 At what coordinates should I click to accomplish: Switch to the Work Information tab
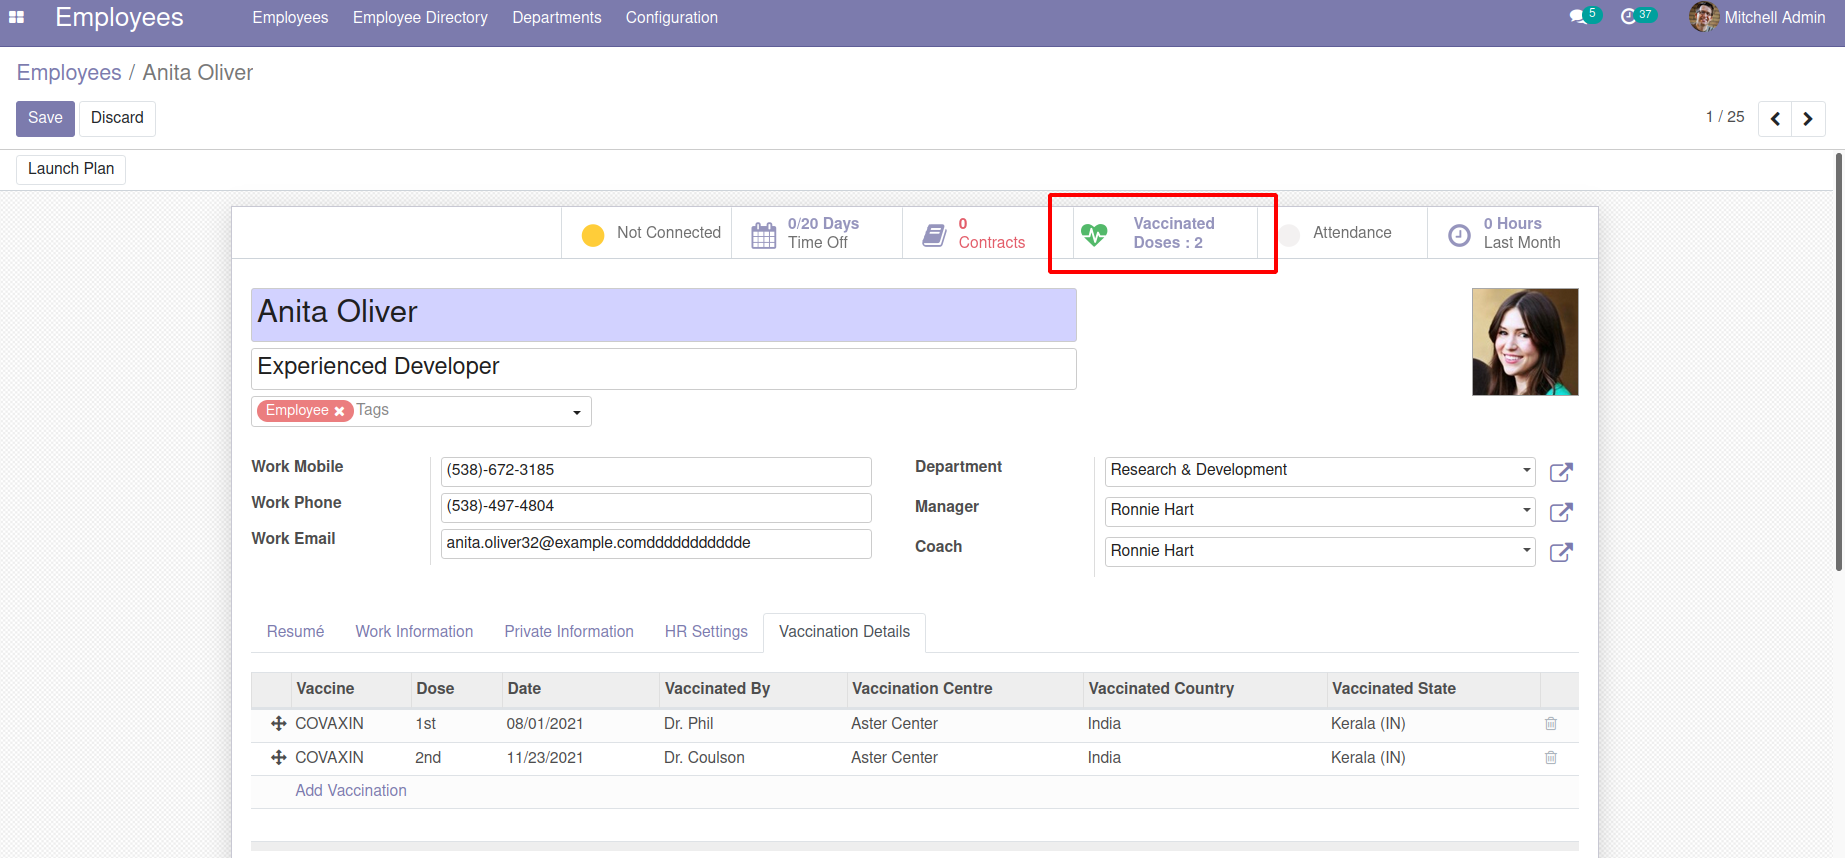pos(414,632)
